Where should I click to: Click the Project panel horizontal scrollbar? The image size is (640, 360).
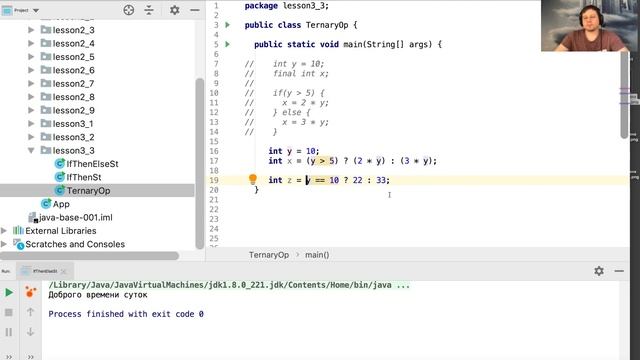(x=89, y=256)
